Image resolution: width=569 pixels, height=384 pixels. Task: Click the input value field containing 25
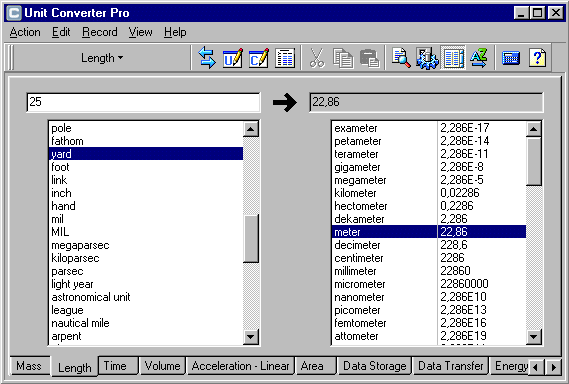pos(143,102)
